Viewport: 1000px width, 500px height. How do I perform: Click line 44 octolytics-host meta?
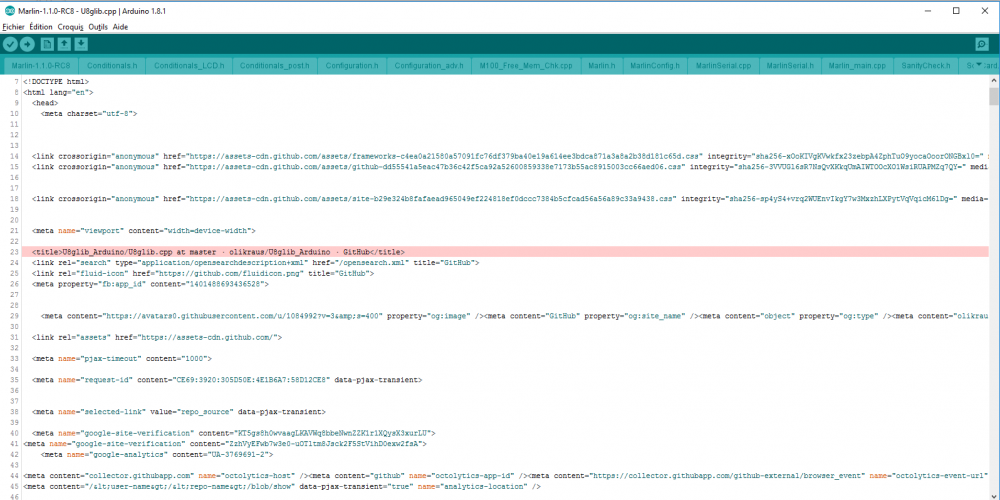tap(505, 475)
